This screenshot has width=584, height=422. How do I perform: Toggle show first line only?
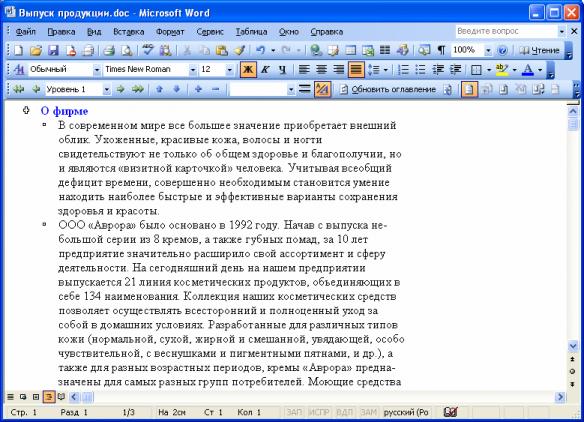click(305, 89)
